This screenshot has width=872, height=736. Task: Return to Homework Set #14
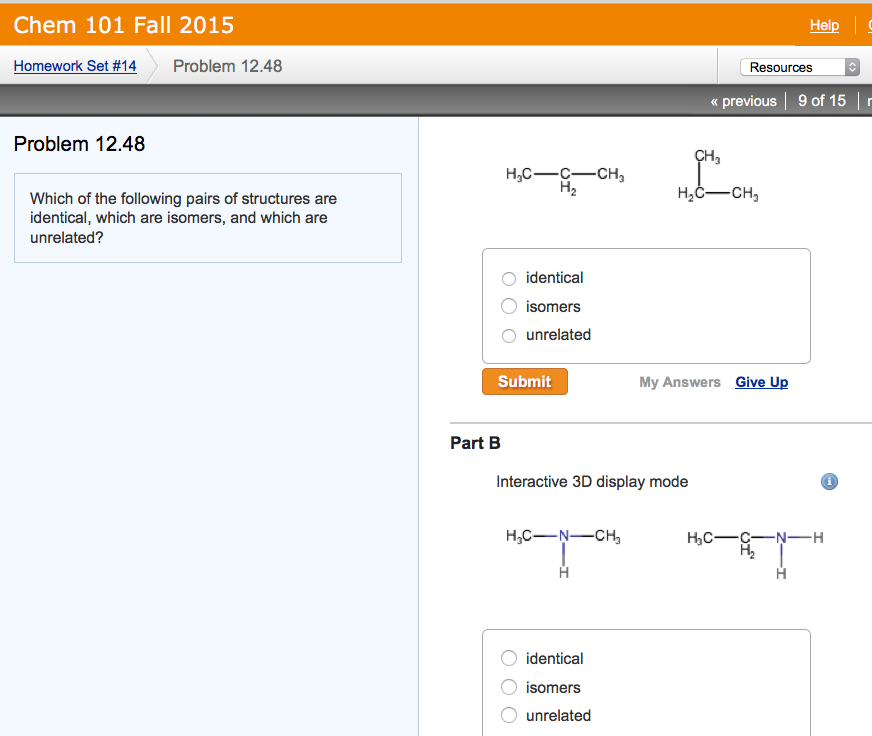pos(75,66)
